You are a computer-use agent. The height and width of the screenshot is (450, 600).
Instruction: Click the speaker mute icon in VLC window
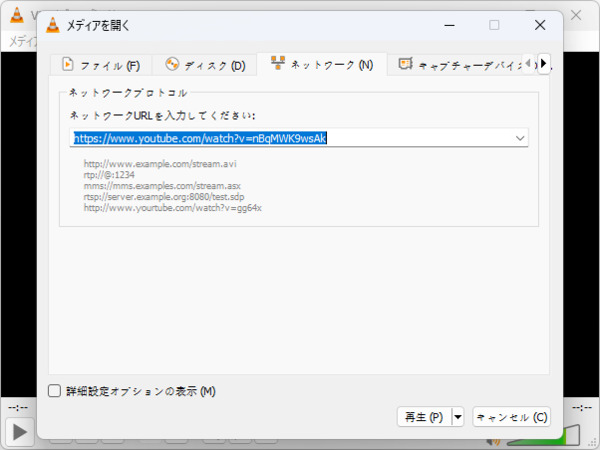point(494,441)
